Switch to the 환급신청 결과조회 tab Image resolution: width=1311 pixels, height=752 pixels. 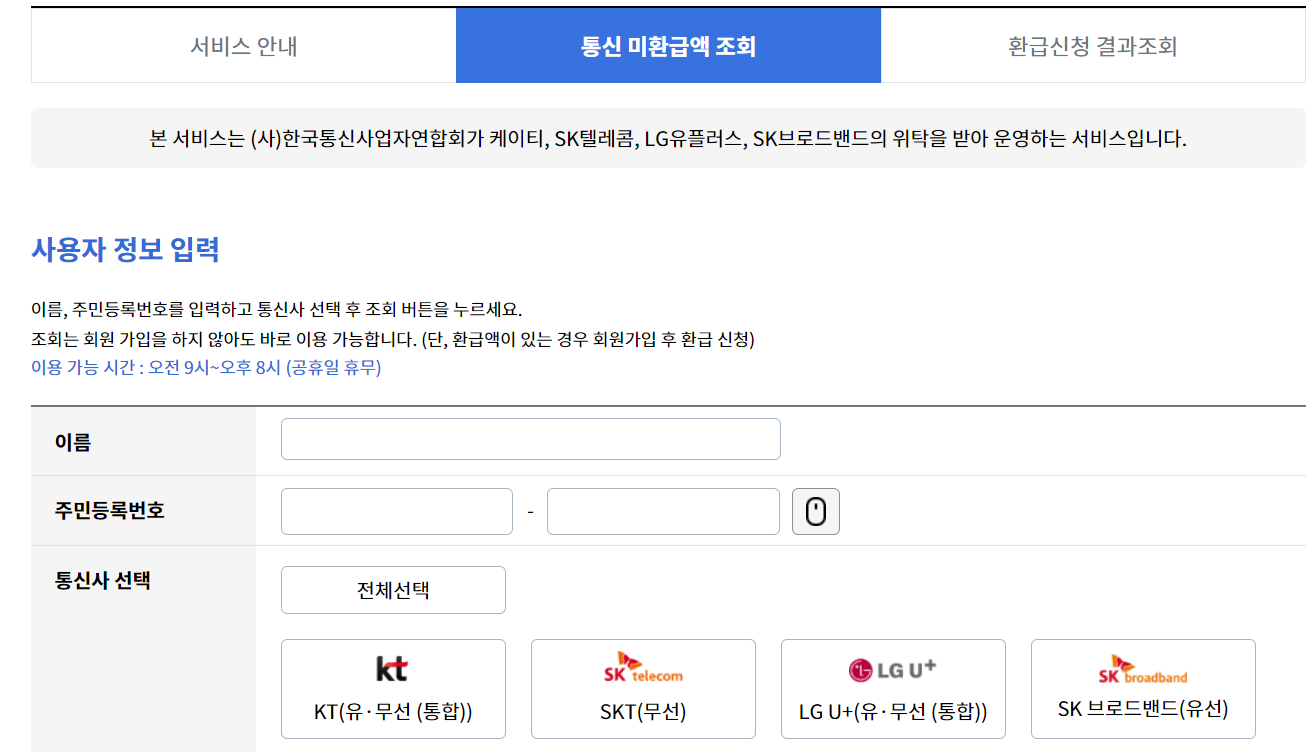(1093, 45)
